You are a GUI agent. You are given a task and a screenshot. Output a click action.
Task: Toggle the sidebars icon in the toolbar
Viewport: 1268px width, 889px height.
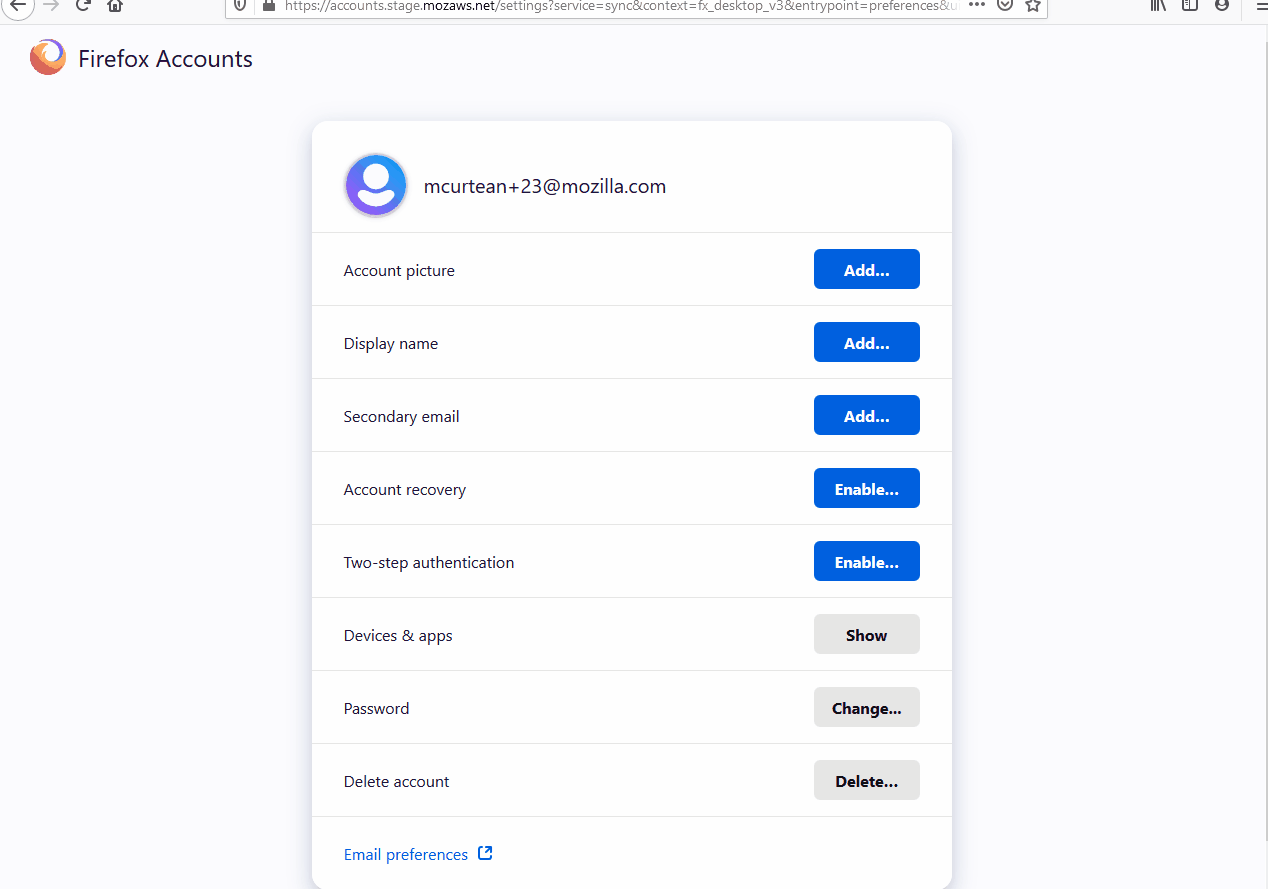1190,5
